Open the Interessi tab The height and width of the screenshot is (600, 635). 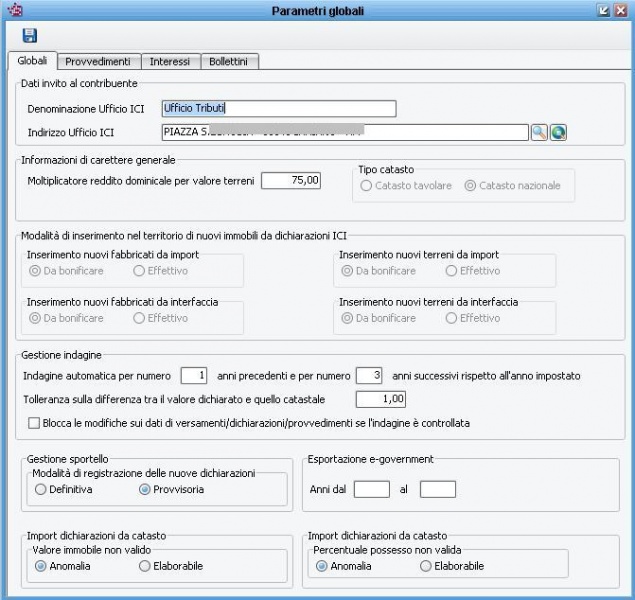click(170, 62)
